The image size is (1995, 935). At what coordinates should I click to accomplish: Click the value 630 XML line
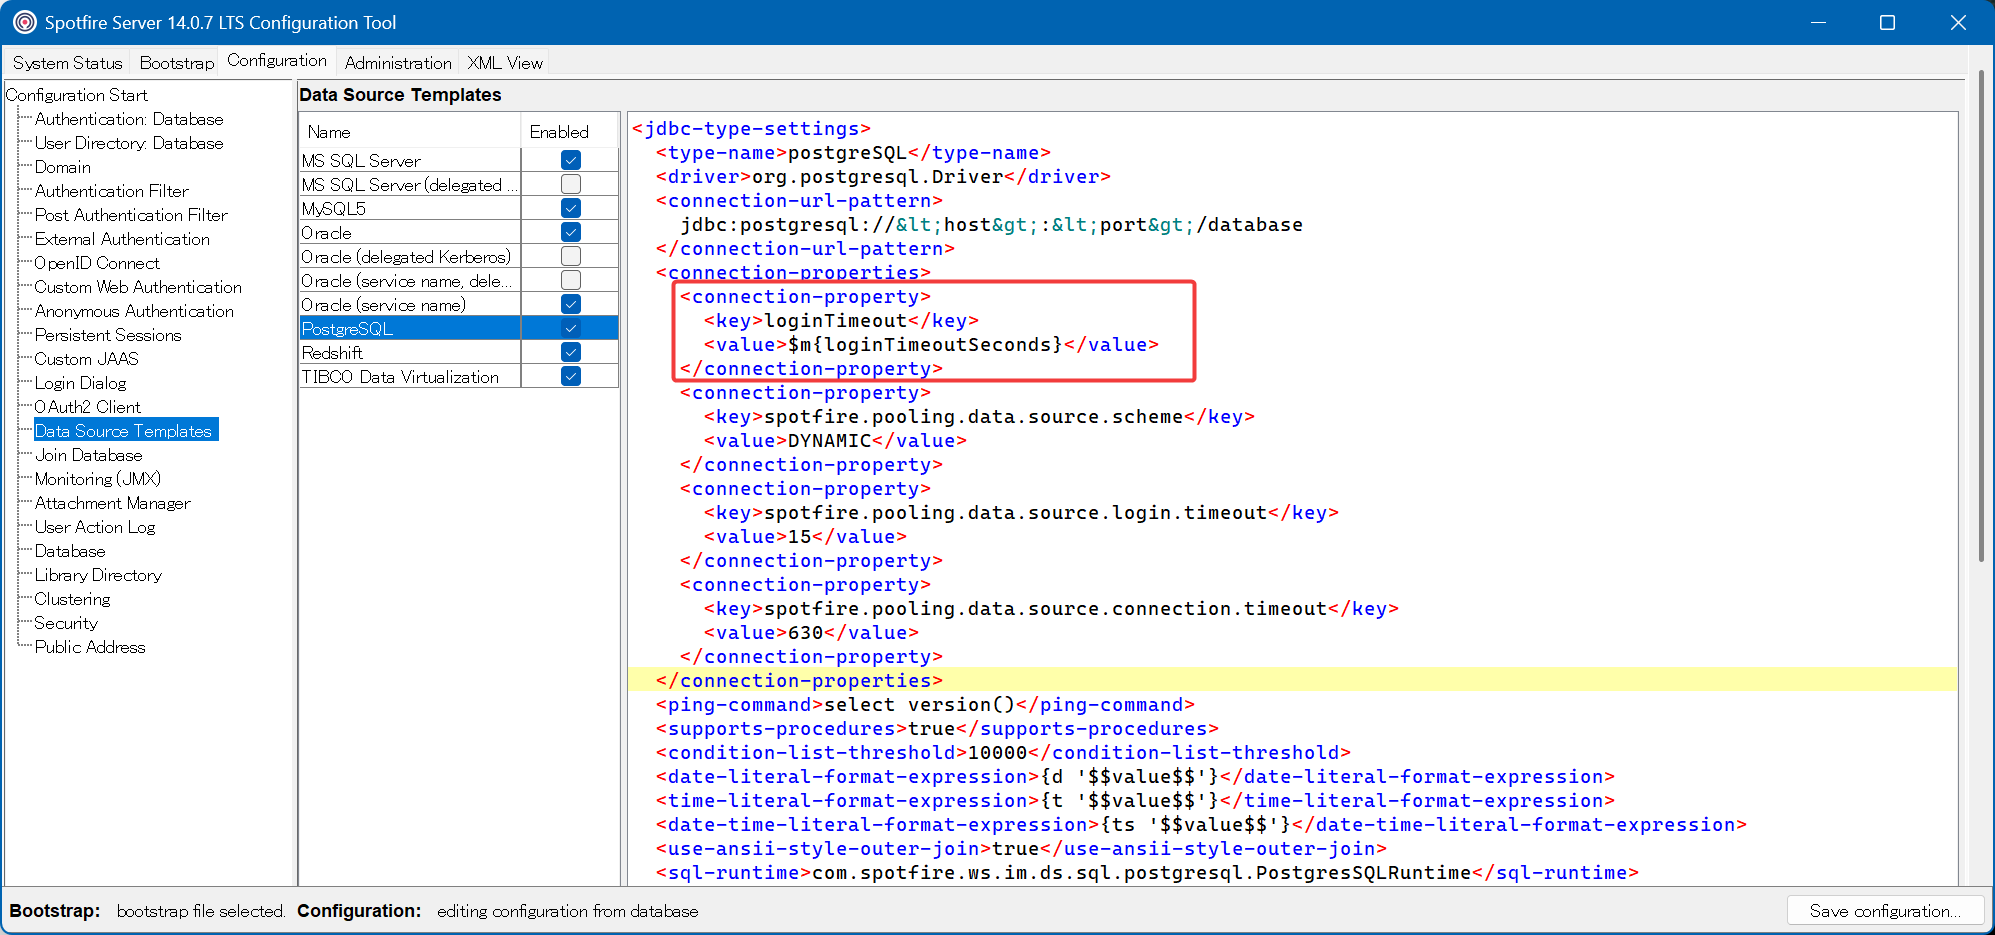(811, 632)
